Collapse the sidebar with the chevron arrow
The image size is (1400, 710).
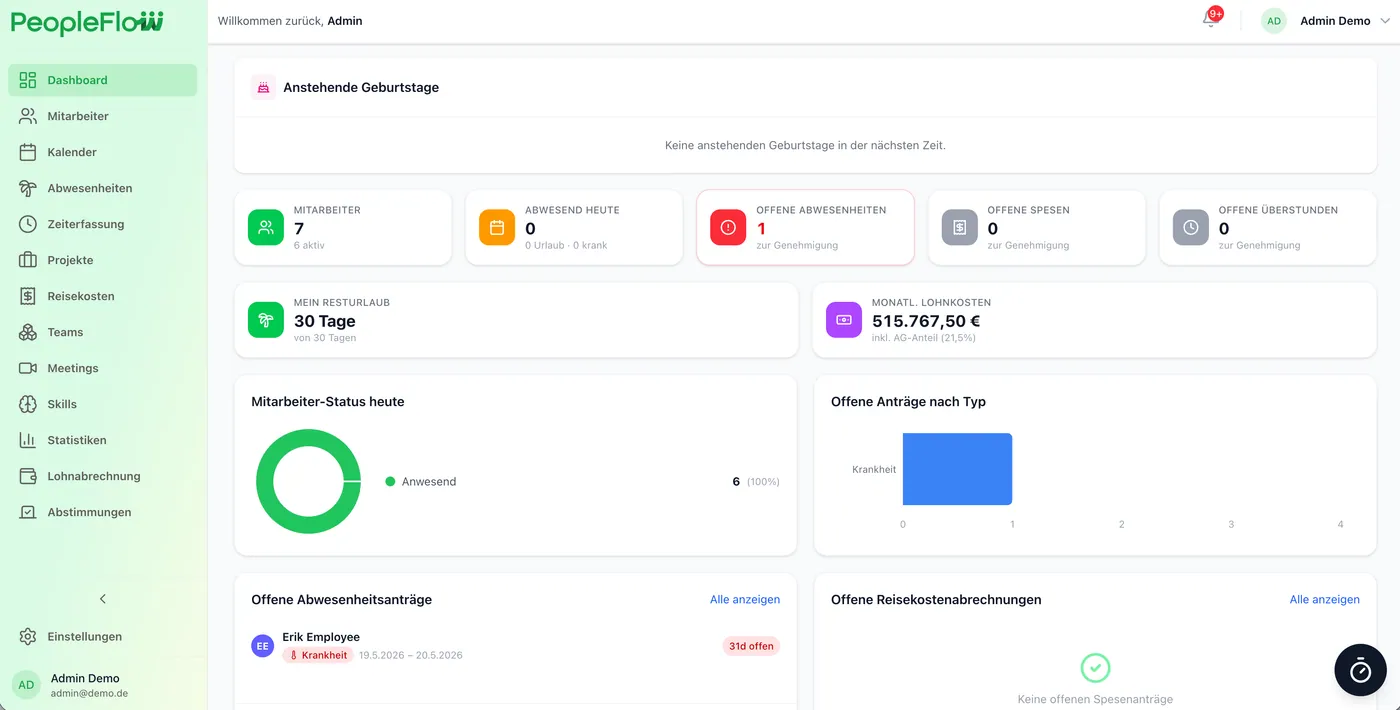(x=103, y=599)
